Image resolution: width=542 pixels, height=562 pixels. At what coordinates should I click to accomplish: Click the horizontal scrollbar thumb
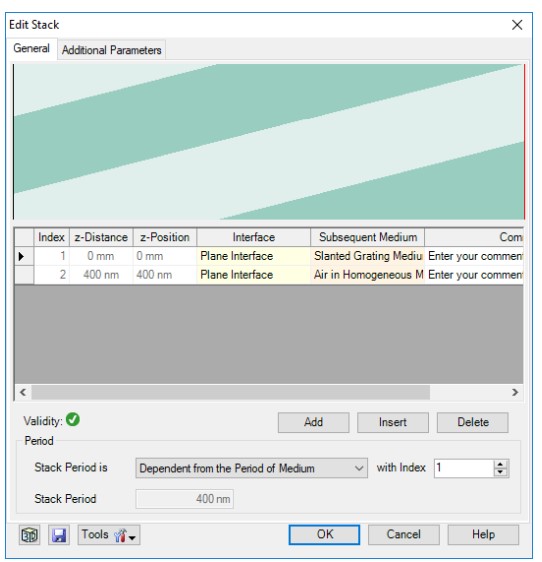pos(230,392)
